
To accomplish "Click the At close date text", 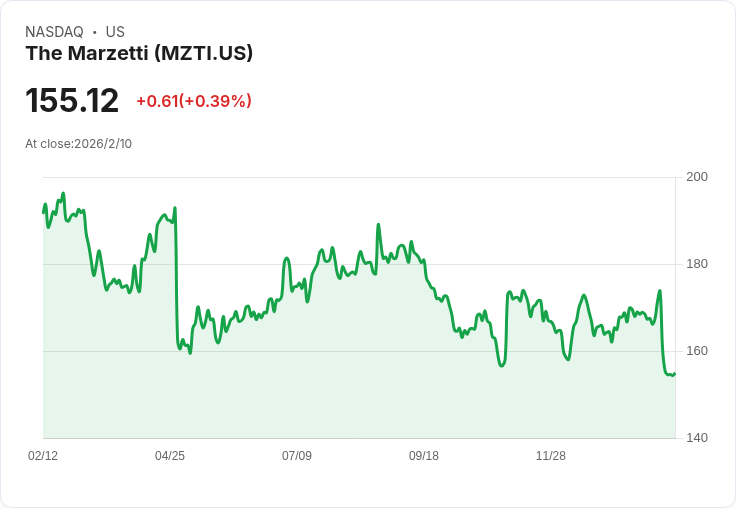I will click(x=79, y=144).
